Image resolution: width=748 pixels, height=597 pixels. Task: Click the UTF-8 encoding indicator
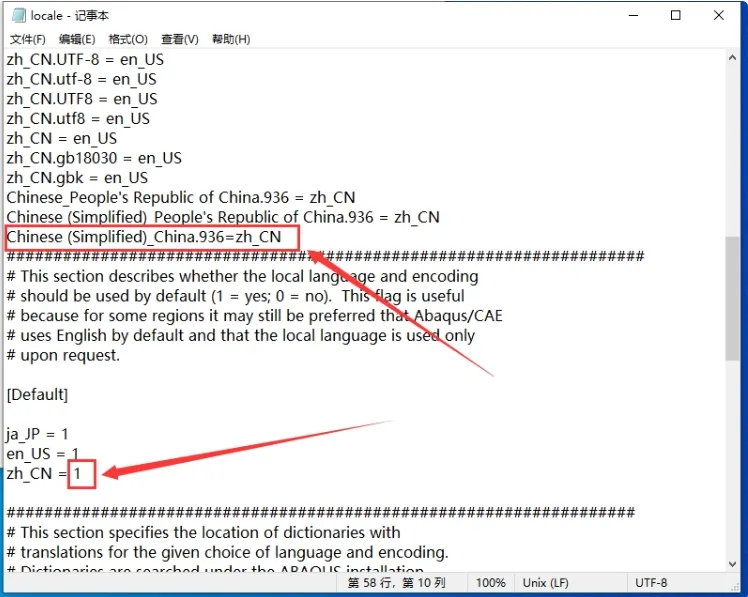coord(651,583)
